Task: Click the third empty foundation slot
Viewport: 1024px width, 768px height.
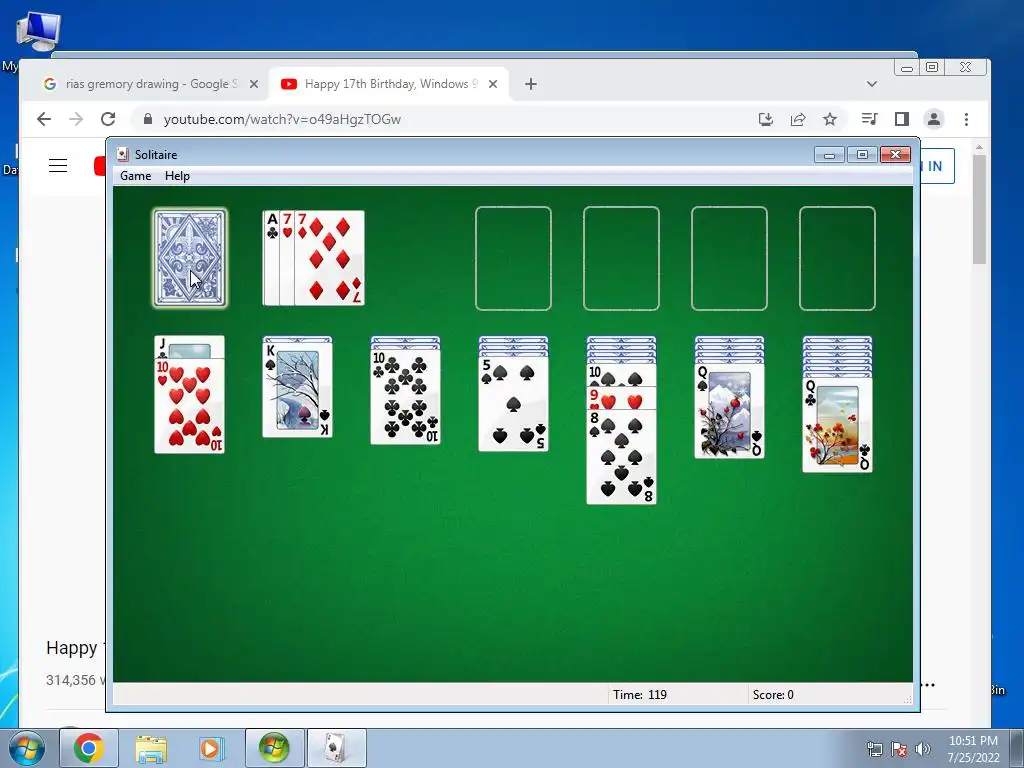Action: tap(729, 258)
